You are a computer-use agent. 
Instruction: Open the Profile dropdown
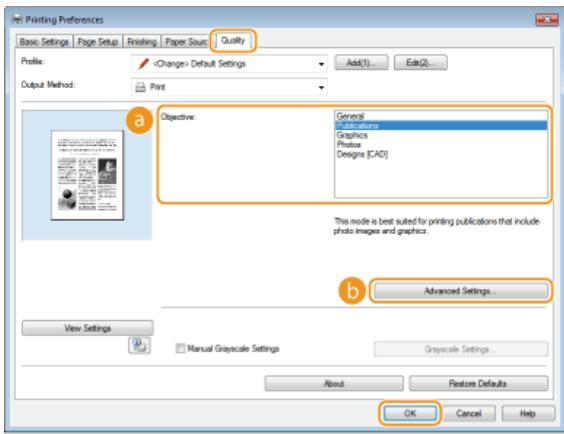pyautogui.click(x=229, y=64)
